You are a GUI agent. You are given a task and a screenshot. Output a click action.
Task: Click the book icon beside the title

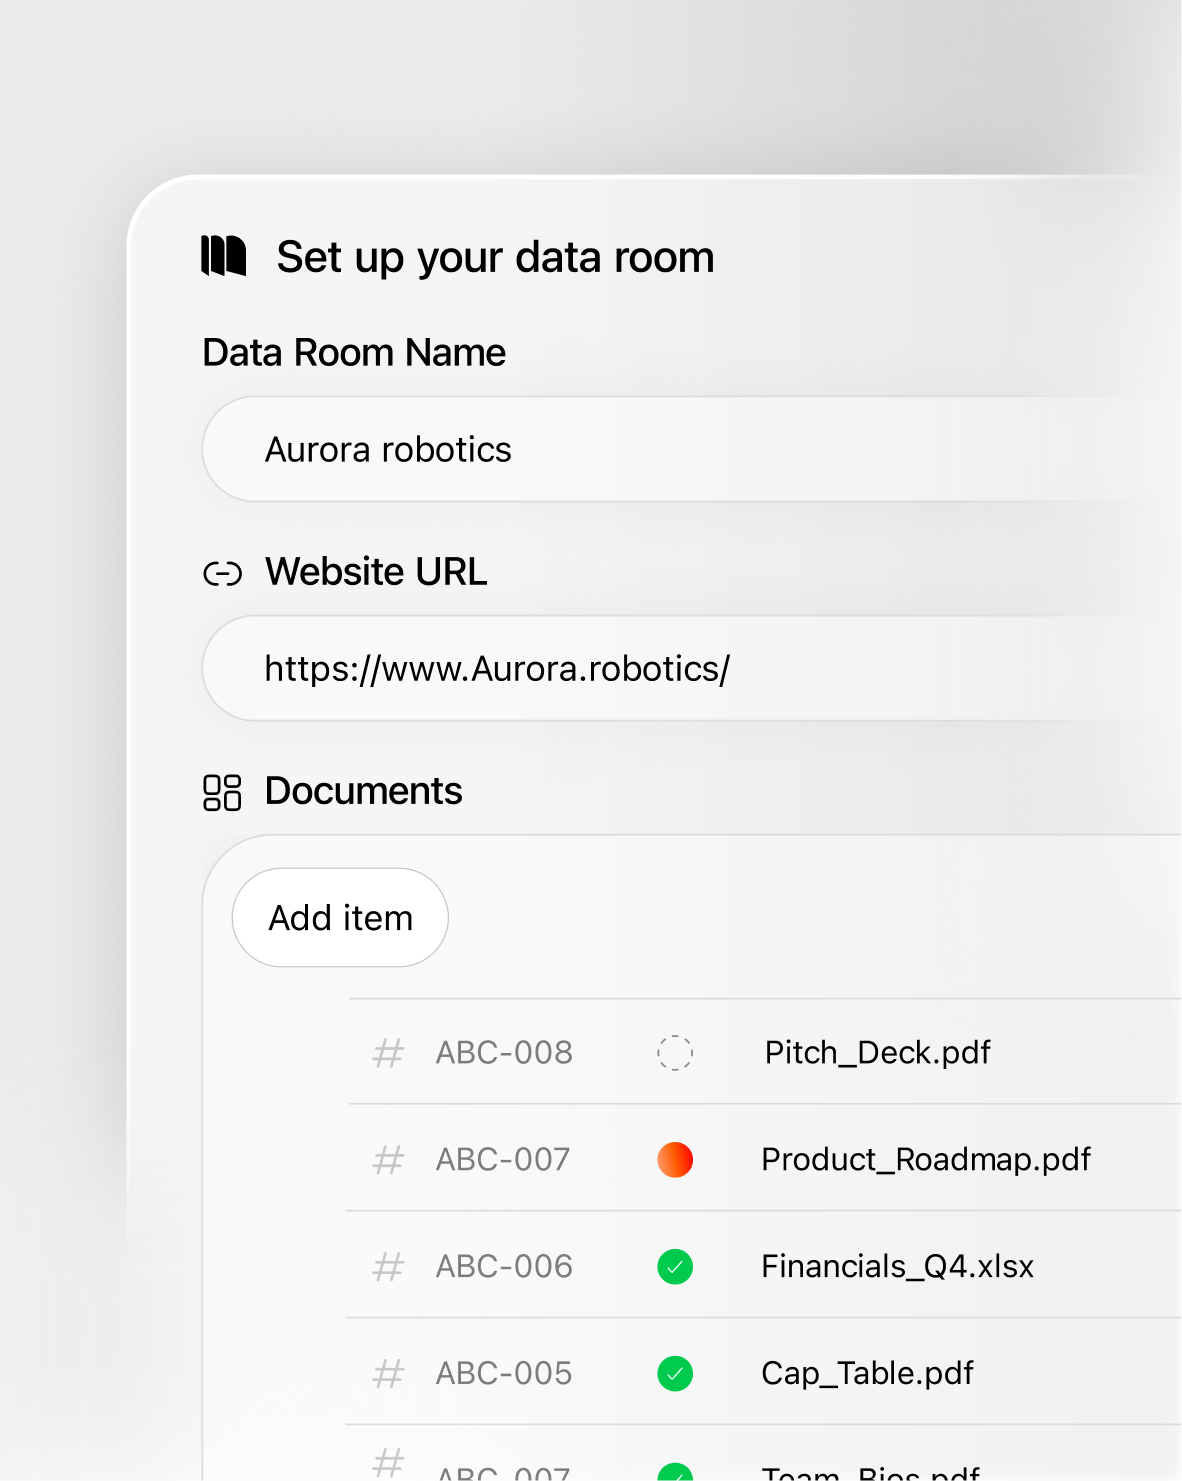[223, 256]
